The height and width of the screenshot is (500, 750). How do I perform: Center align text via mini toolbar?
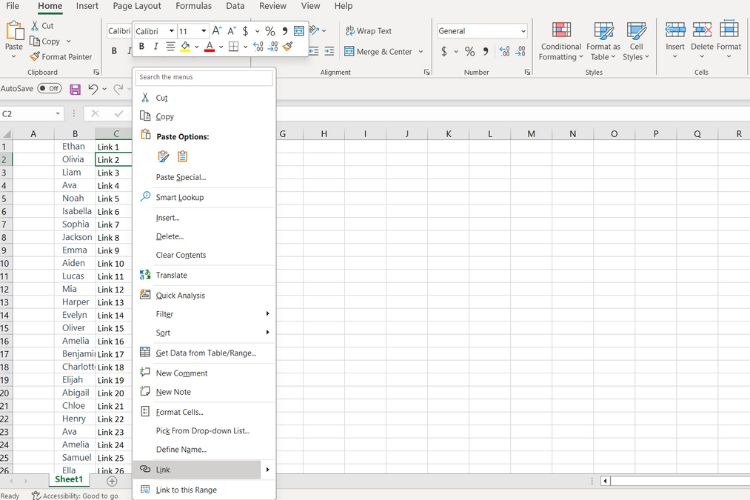pos(170,46)
